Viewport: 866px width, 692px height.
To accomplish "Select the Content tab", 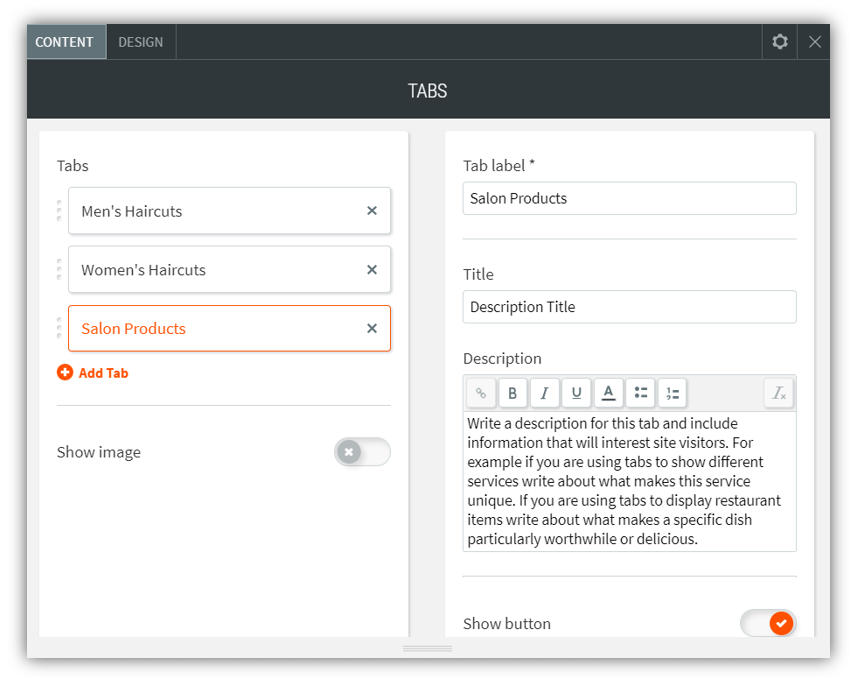I will pos(65,42).
